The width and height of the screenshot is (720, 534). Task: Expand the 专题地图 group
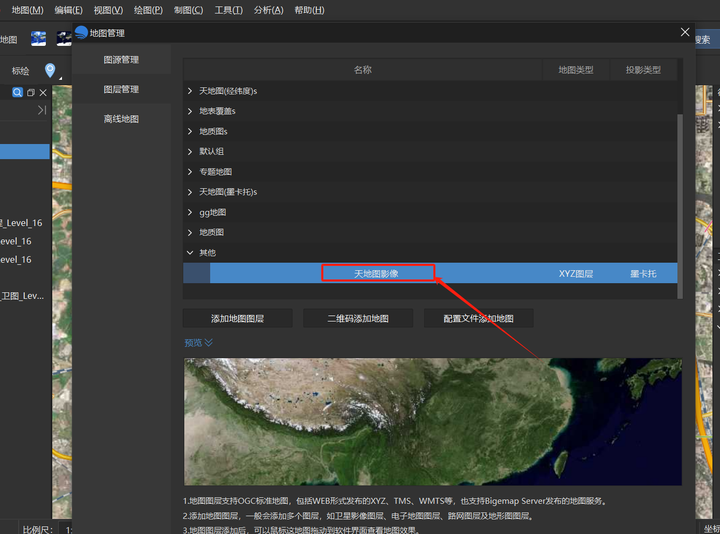point(190,172)
